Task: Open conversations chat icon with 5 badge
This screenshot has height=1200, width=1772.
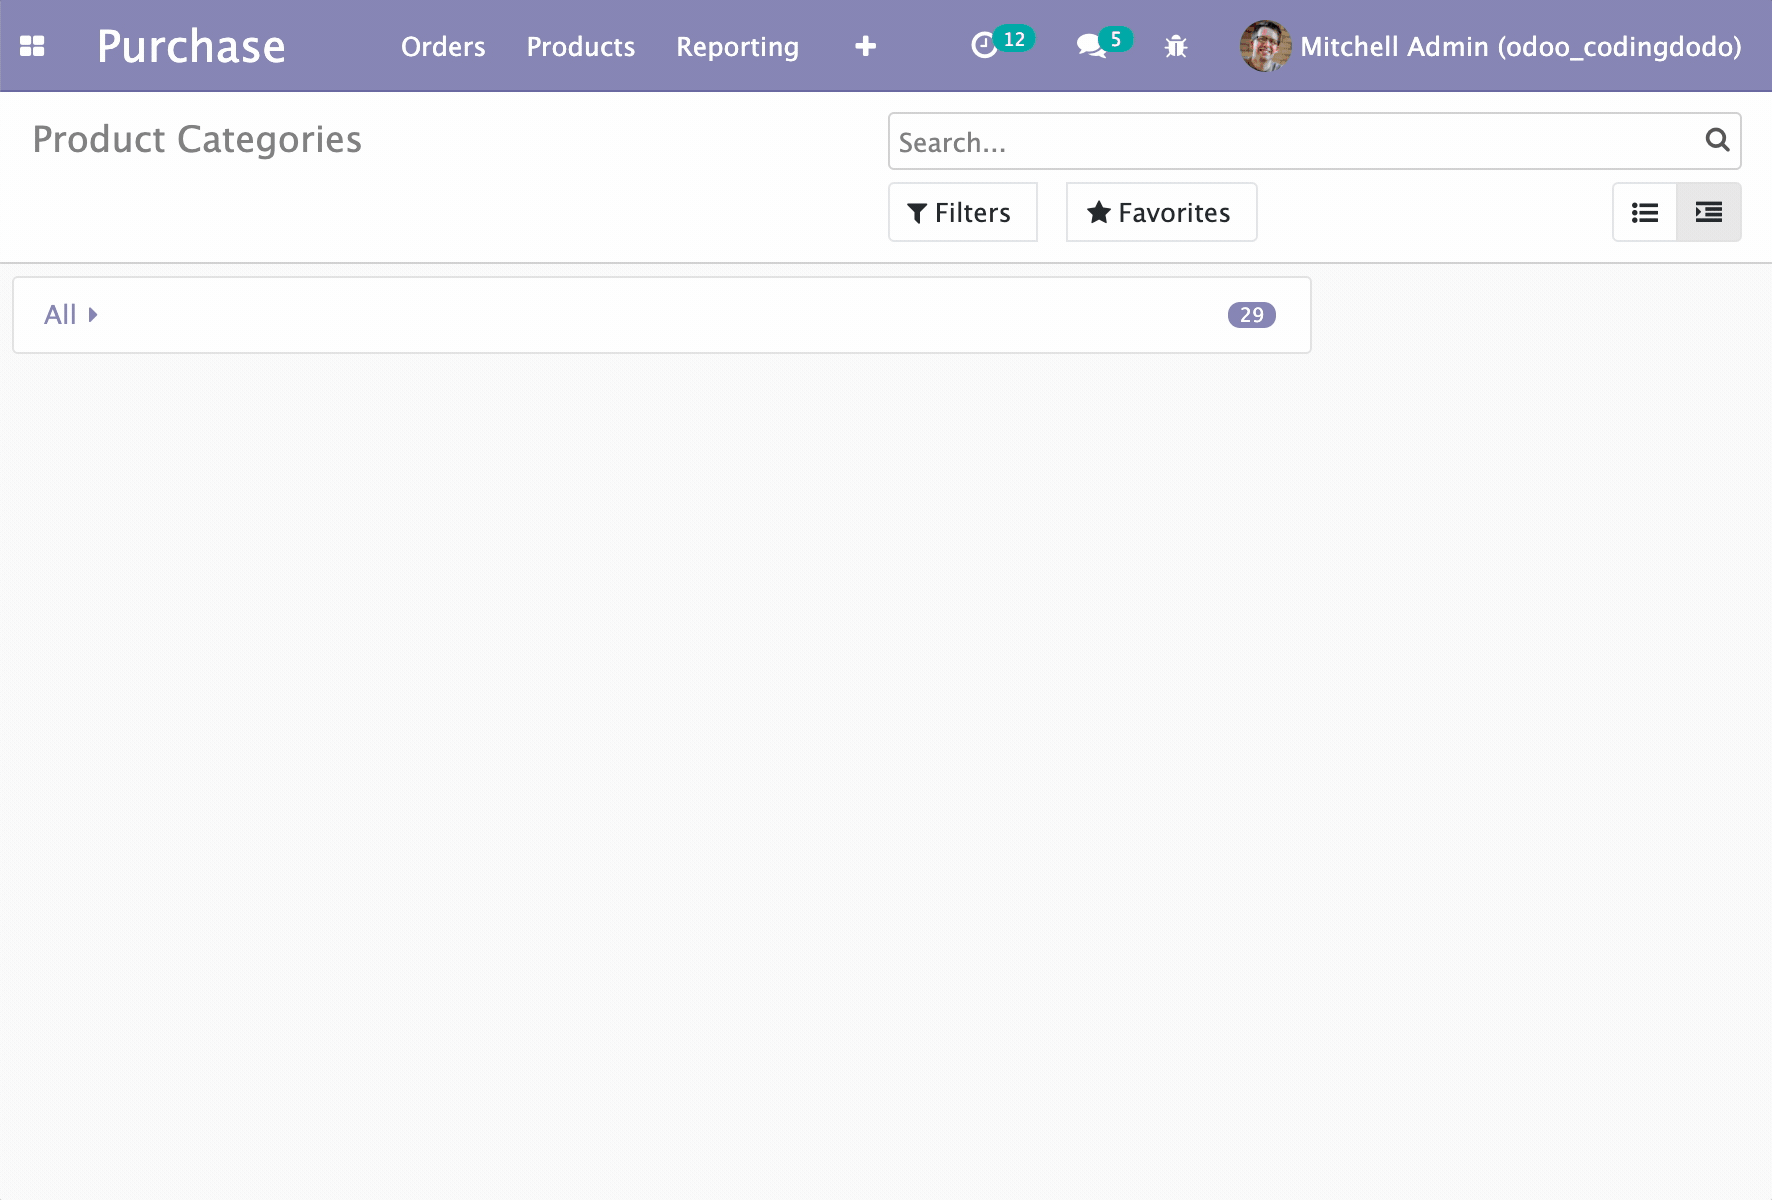Action: point(1104,43)
